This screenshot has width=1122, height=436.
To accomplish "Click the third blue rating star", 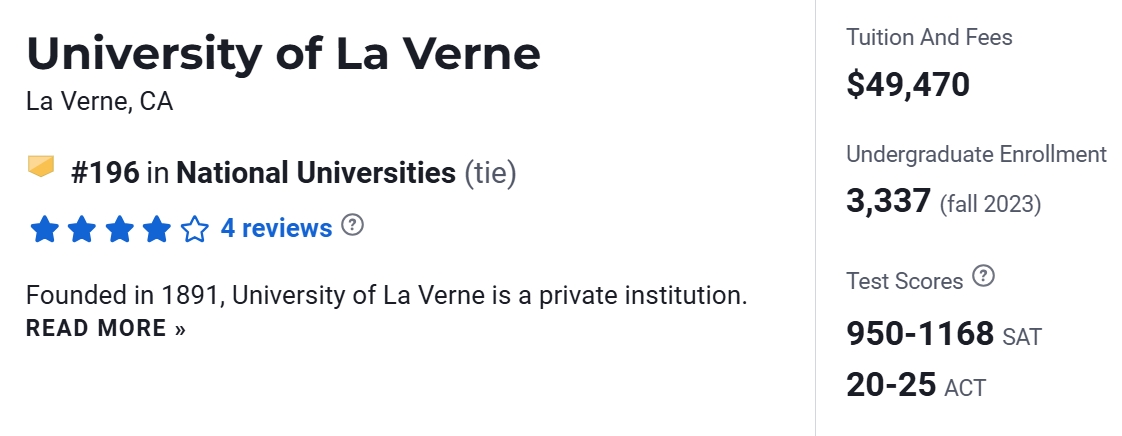I will [x=119, y=230].
